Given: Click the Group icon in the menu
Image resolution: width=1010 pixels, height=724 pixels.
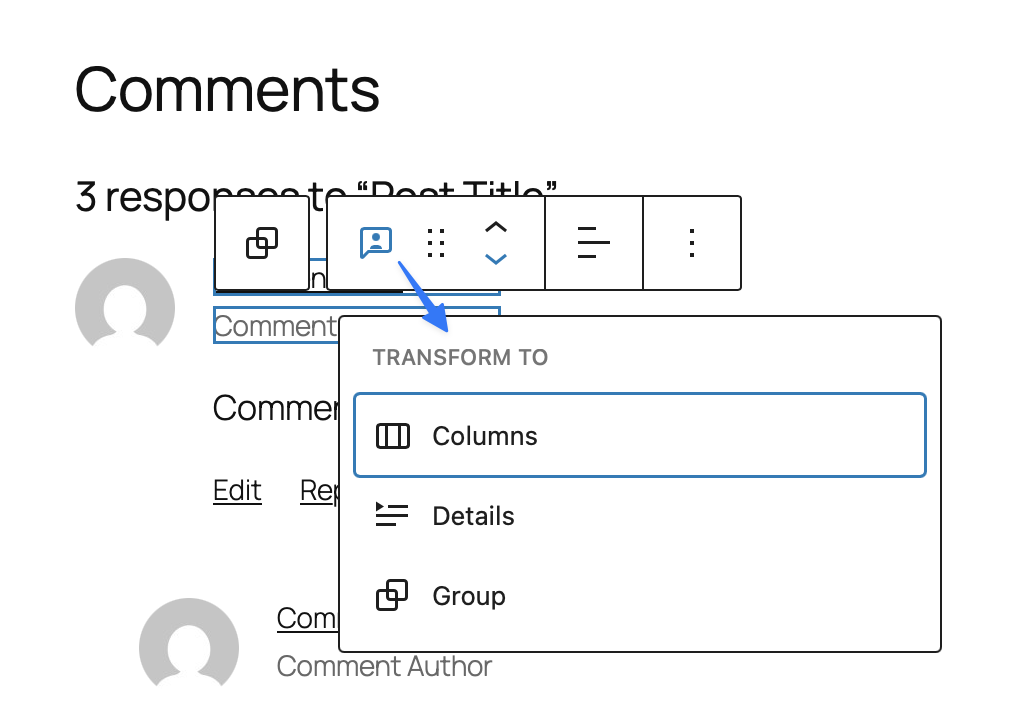Looking at the screenshot, I should click(x=392, y=595).
